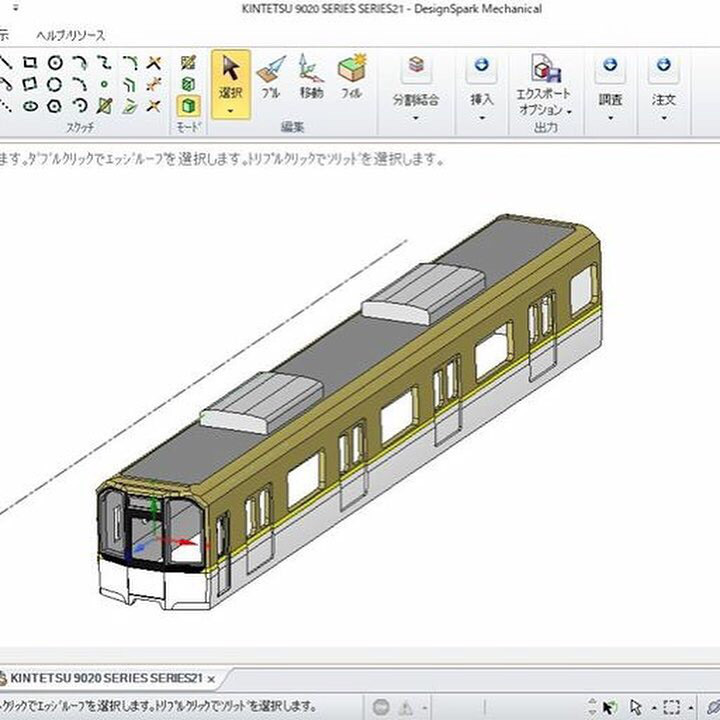
Task: Close the KINTETSU 9020 SERIES SERIES21 tab
Action: pos(211,679)
